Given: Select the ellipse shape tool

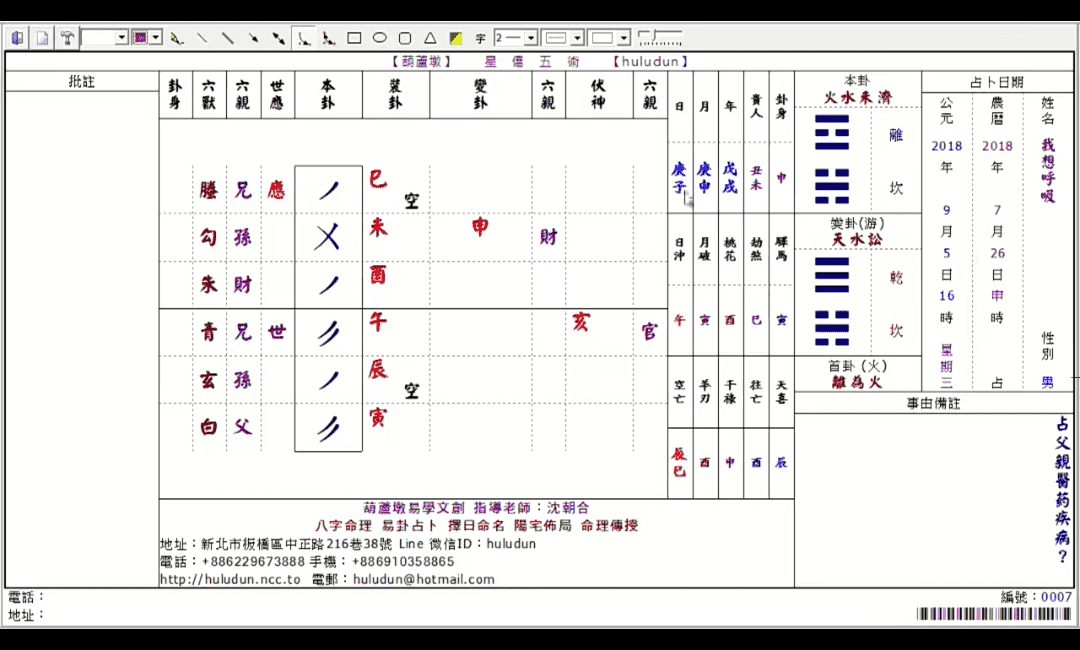Looking at the screenshot, I should coord(380,38).
